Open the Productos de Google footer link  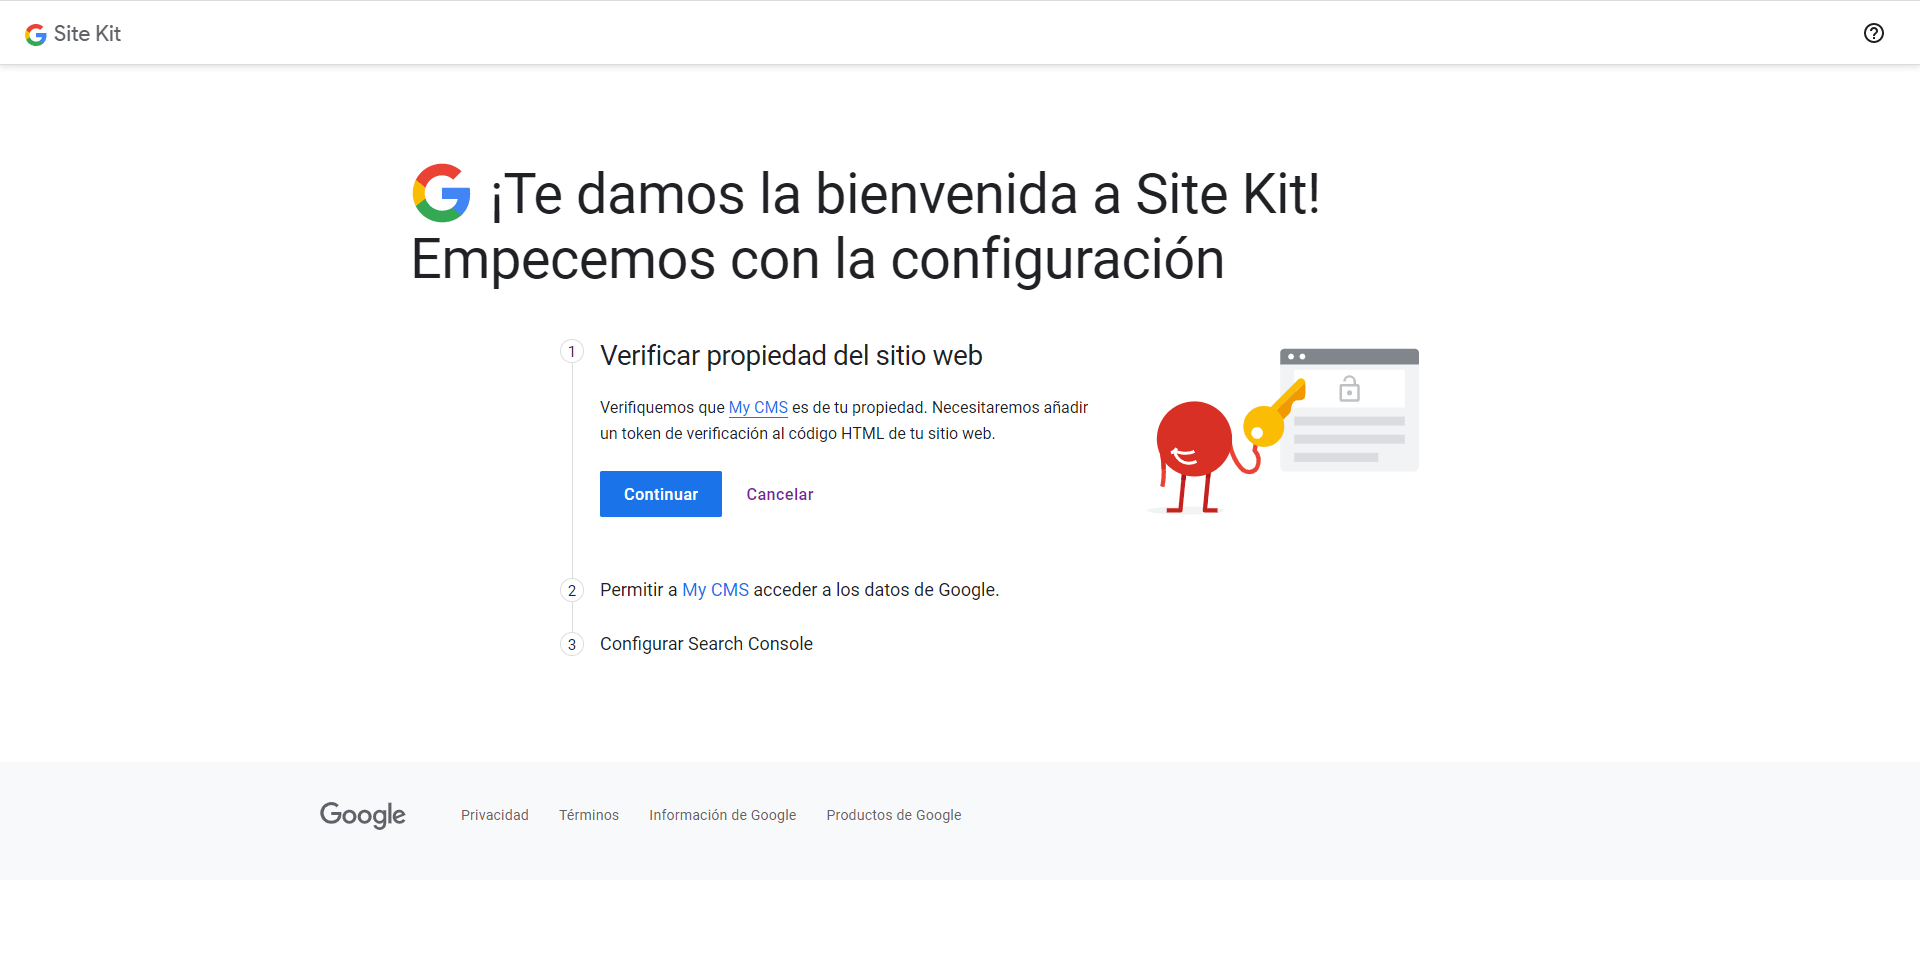(894, 815)
